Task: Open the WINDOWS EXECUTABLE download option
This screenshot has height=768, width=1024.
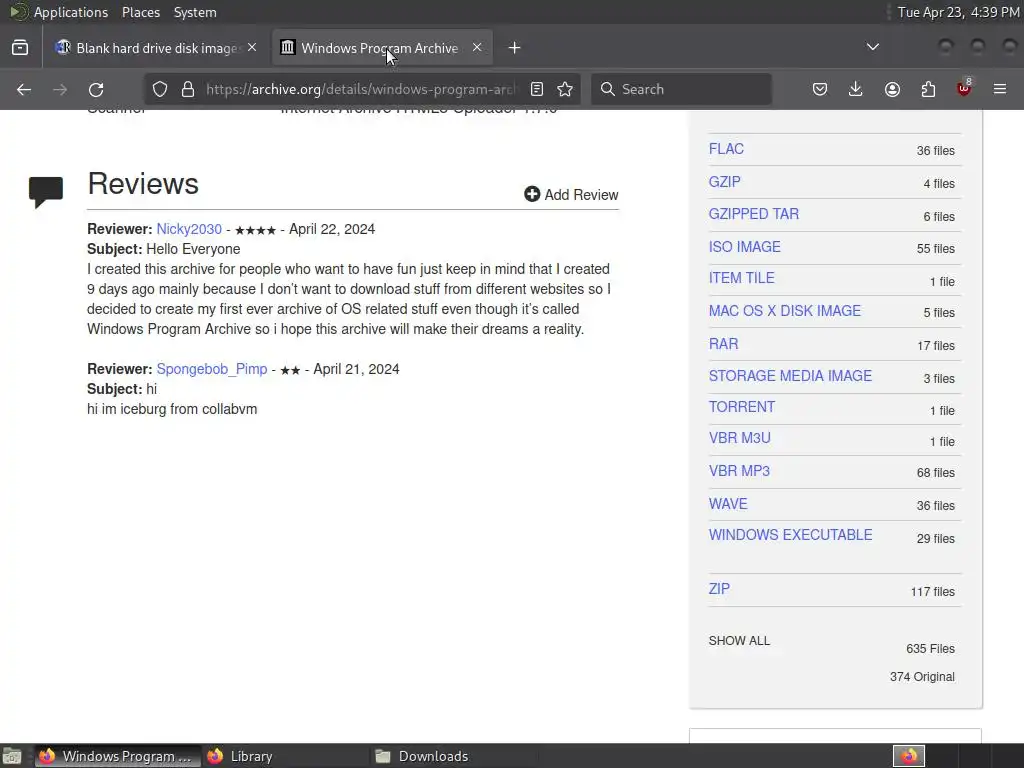Action: coord(791,535)
